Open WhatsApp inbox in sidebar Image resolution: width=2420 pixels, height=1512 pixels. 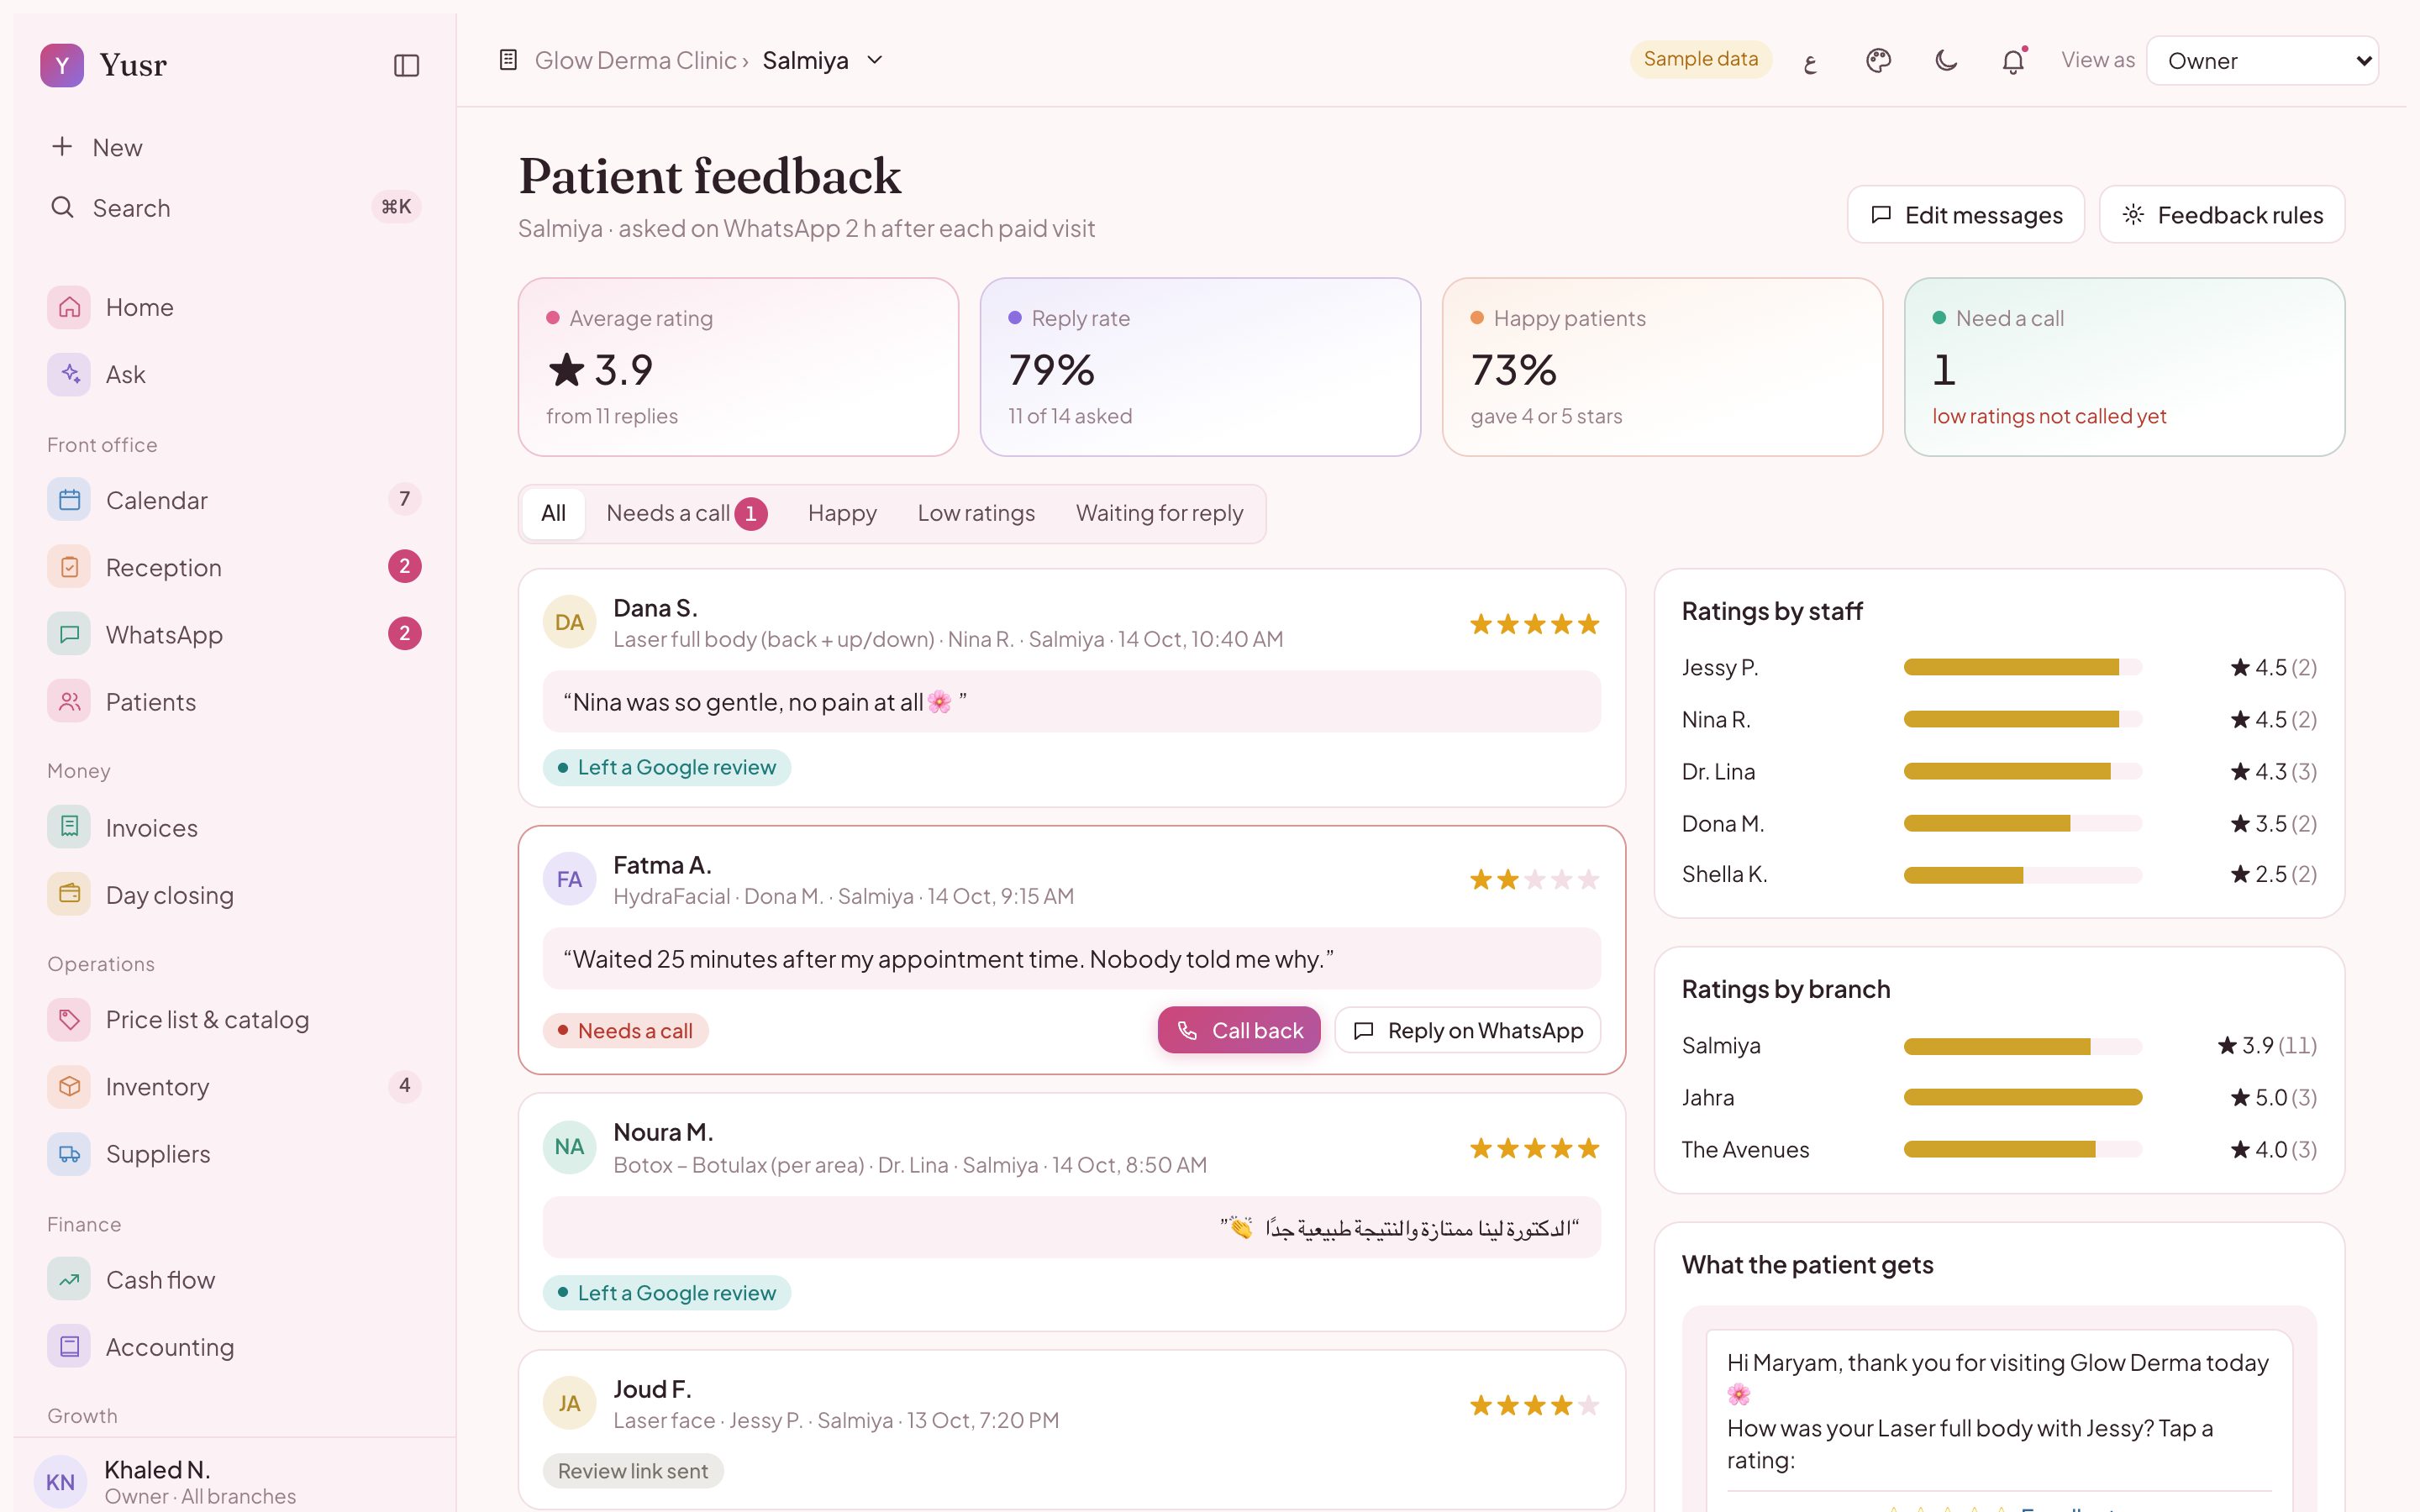[234, 634]
